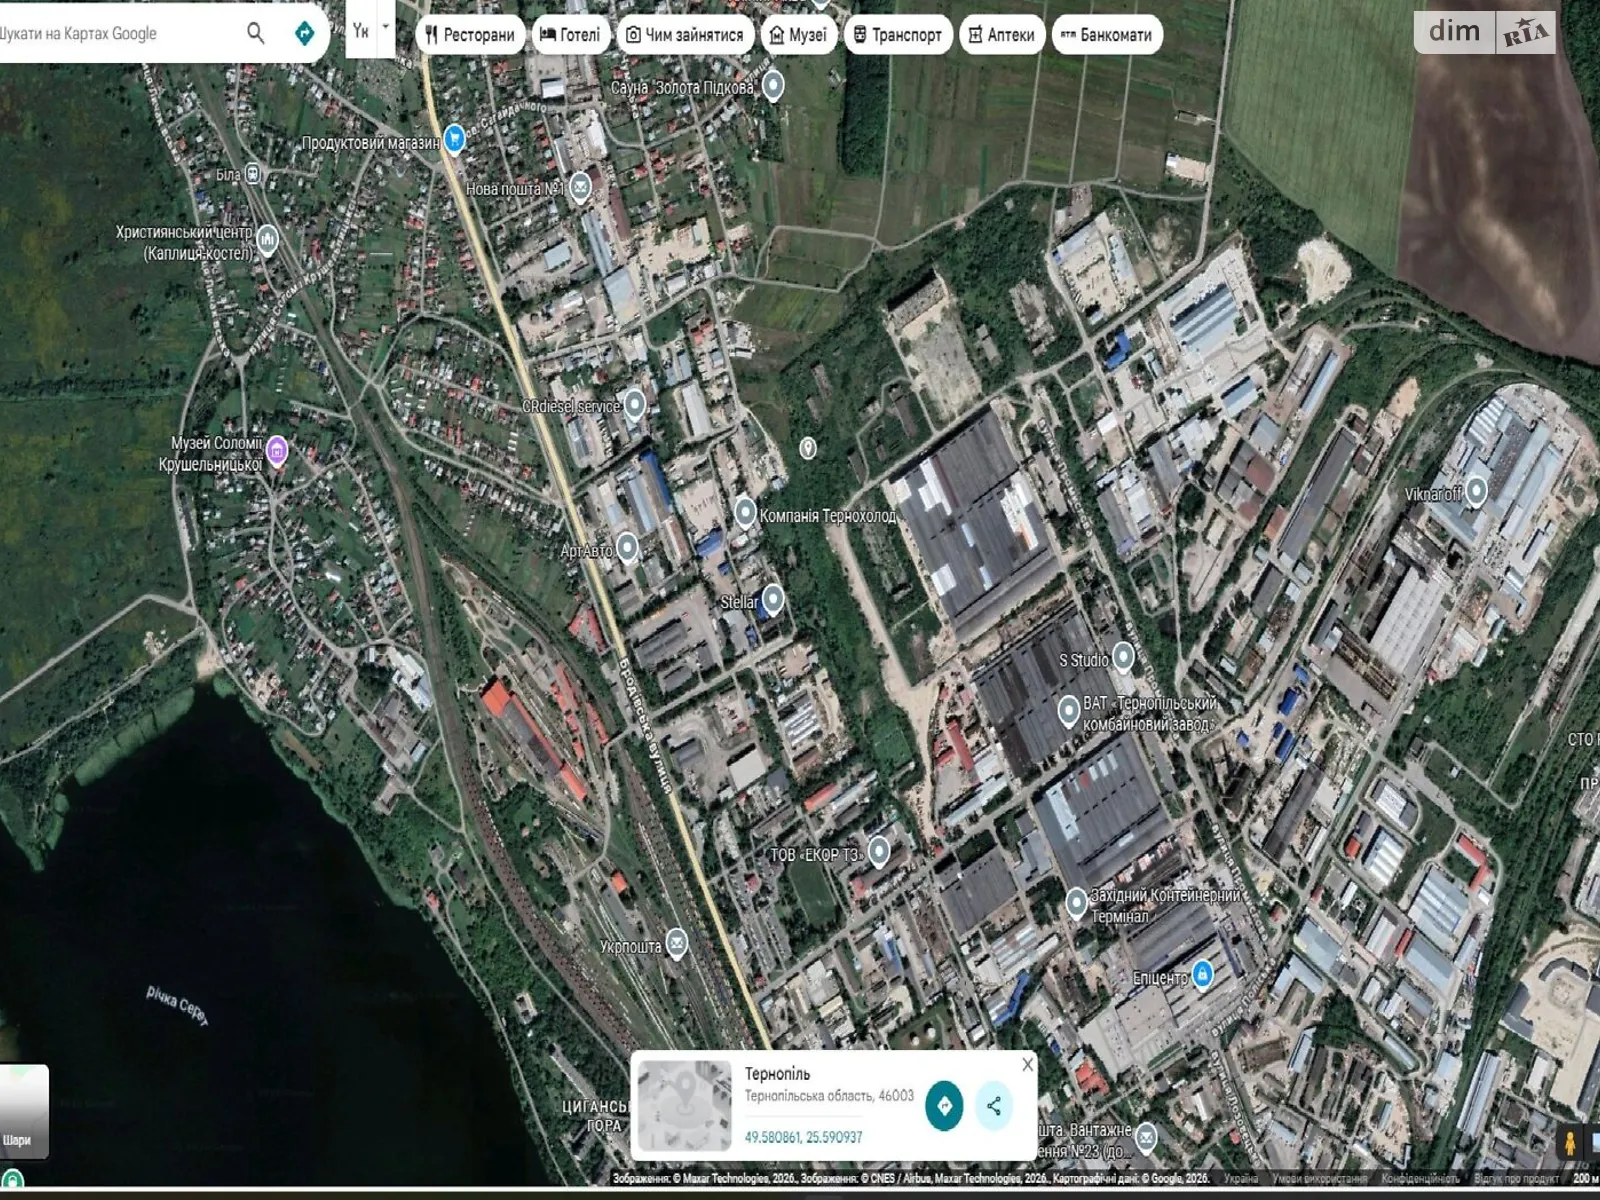
Task: Click the share icon in info card
Action: click(993, 1106)
